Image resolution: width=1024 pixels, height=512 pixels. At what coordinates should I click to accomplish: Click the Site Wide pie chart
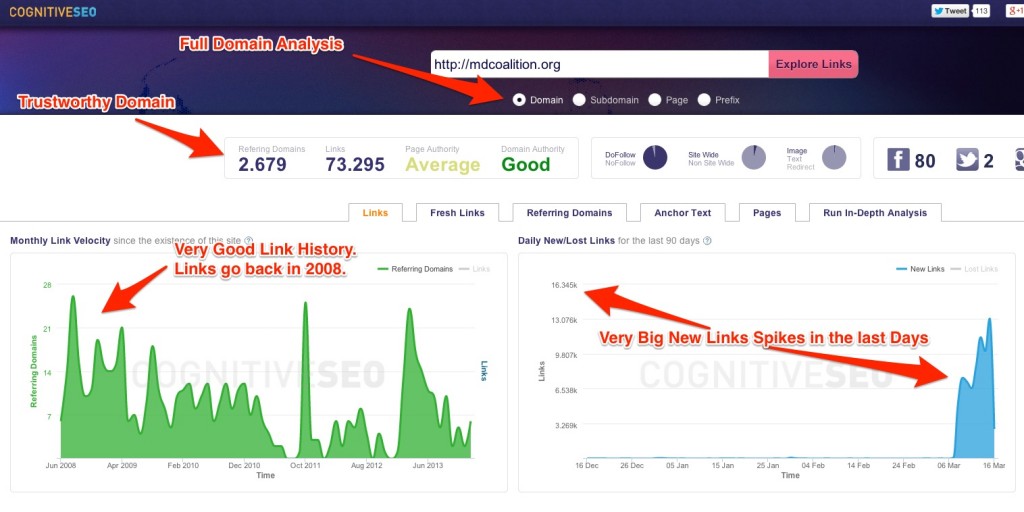pyautogui.click(x=754, y=157)
